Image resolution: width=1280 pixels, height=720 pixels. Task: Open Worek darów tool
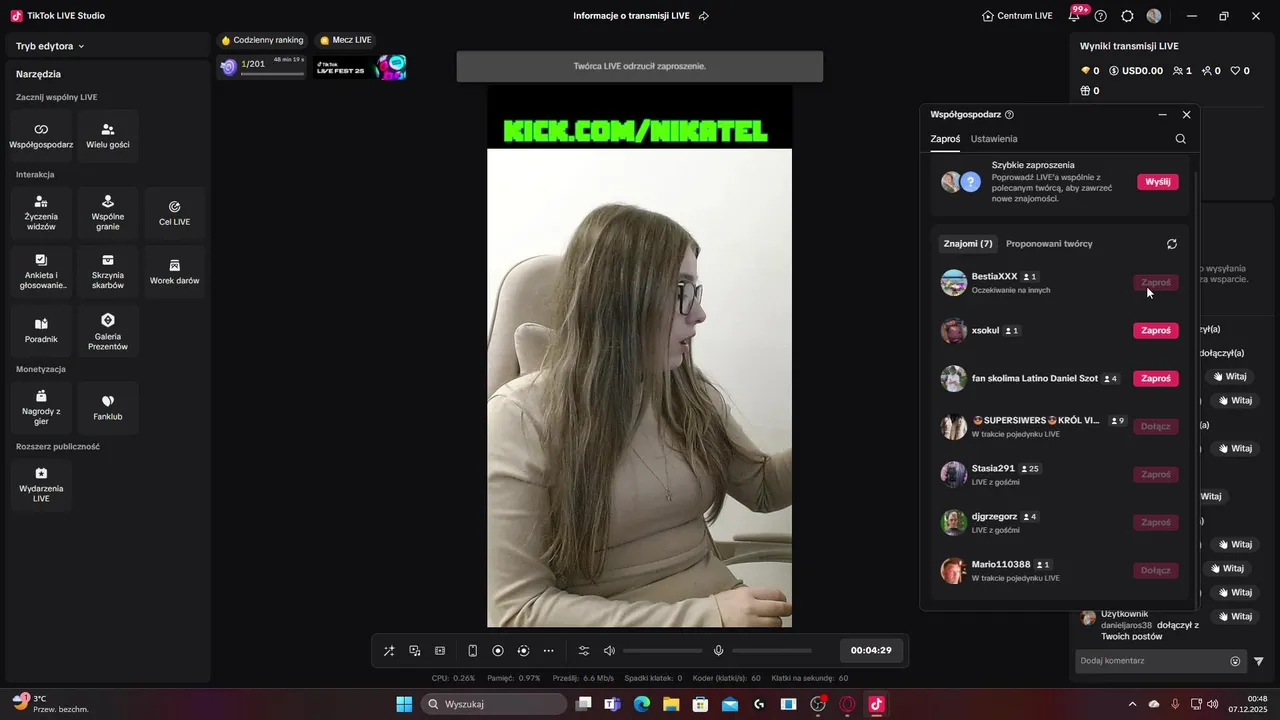tap(174, 272)
